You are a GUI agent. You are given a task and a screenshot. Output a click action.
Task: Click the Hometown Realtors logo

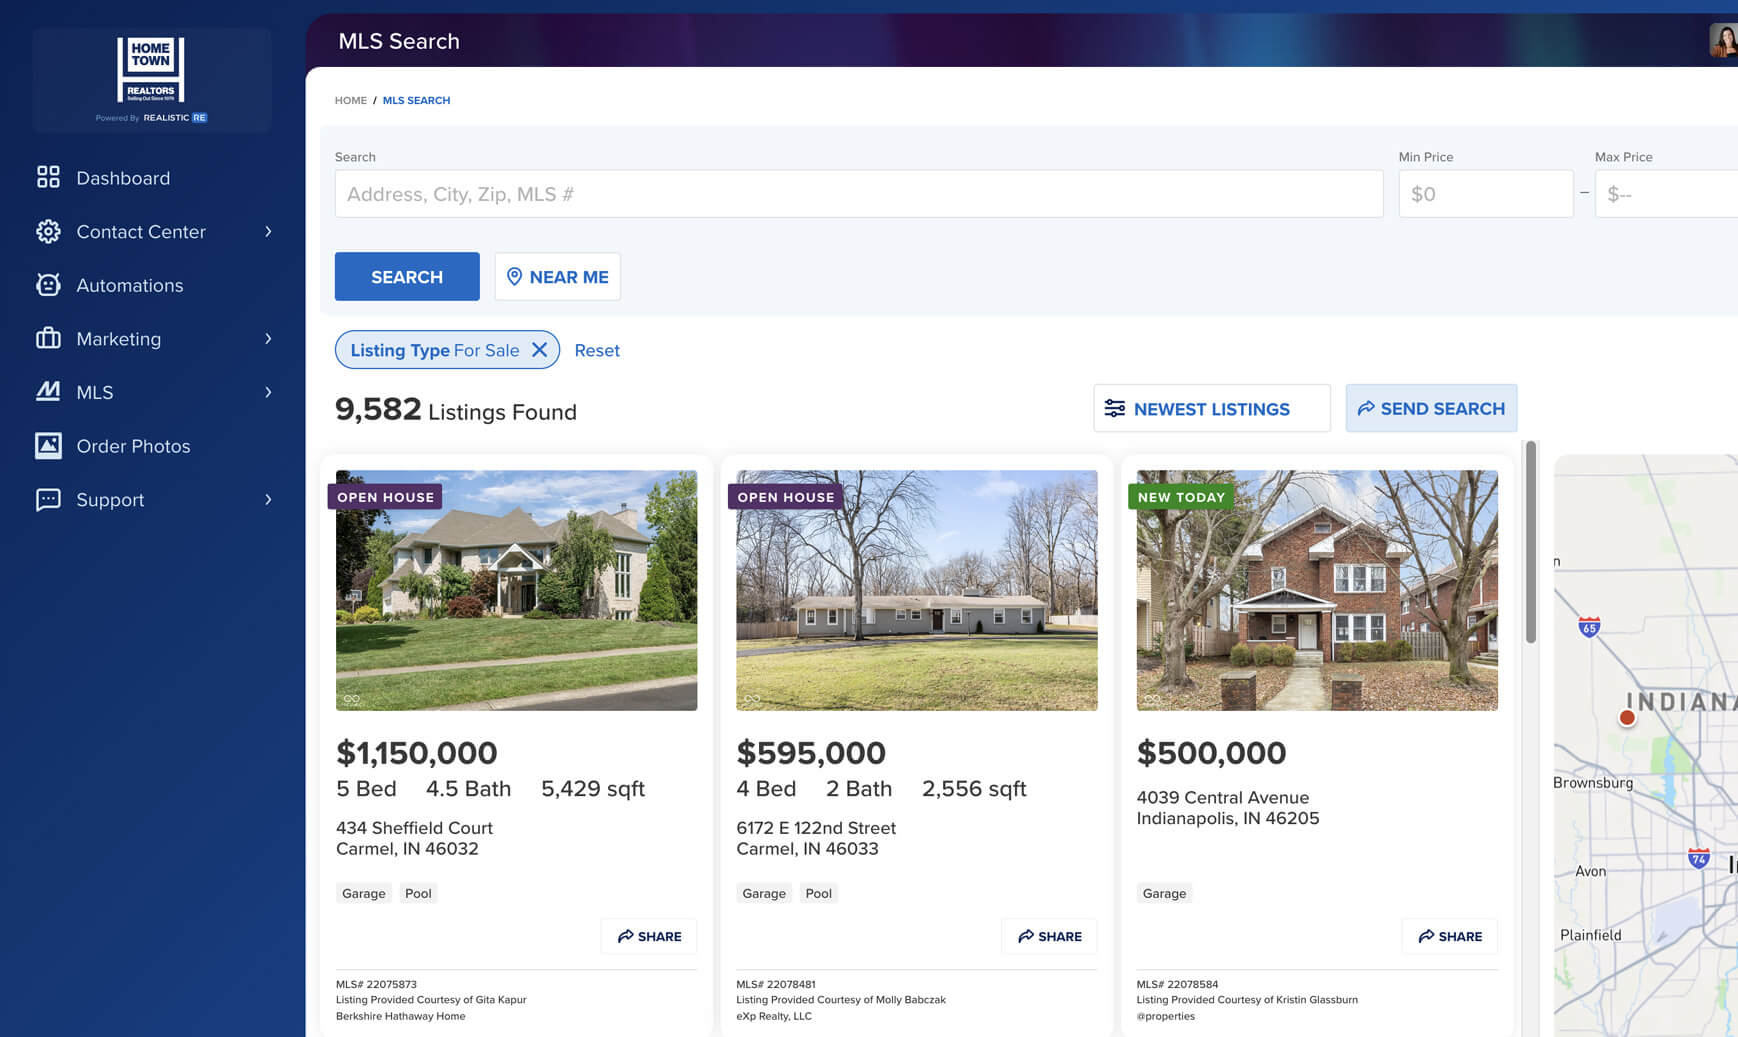pos(151,70)
